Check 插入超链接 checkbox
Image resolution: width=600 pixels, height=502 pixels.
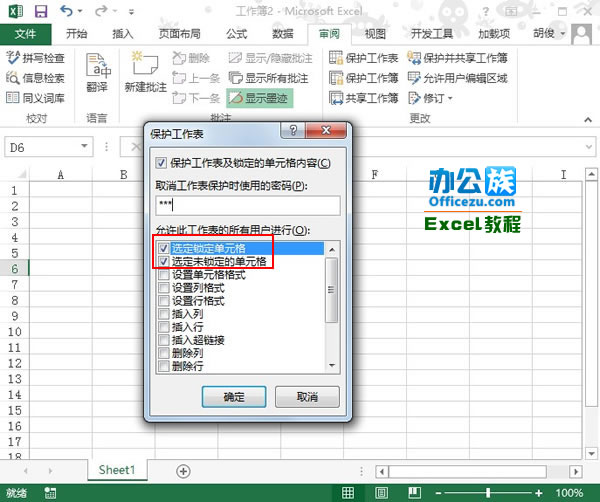pyautogui.click(x=164, y=340)
